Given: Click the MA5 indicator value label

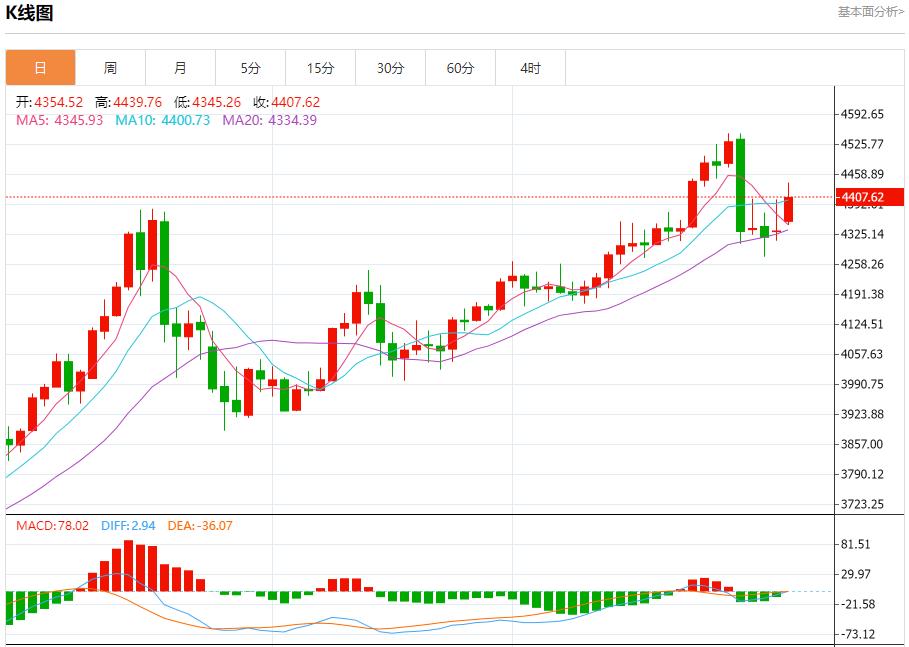Looking at the screenshot, I should 59,120.
